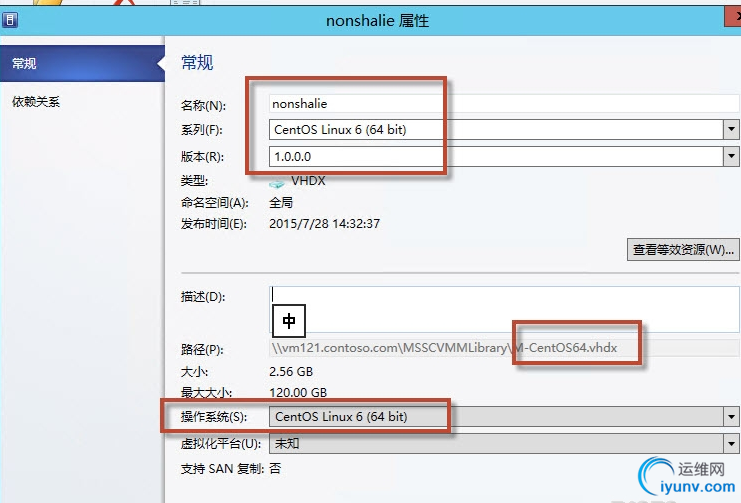Click the 操作系统 combo box CentOS value
Viewport: 741px width, 503px height.
[x=496, y=417]
